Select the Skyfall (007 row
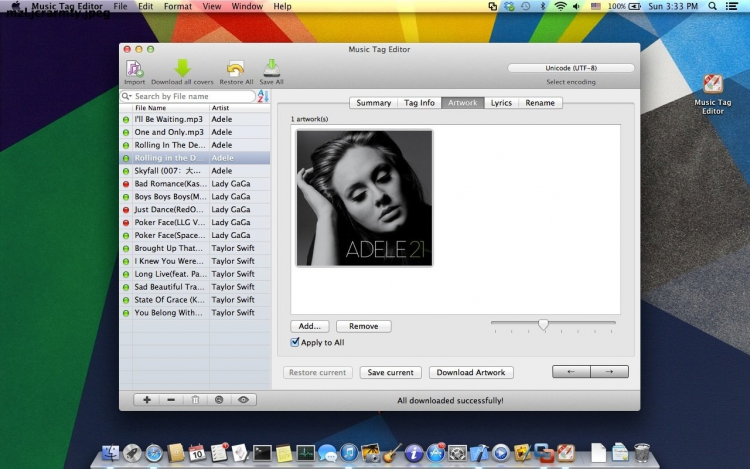 pos(195,171)
